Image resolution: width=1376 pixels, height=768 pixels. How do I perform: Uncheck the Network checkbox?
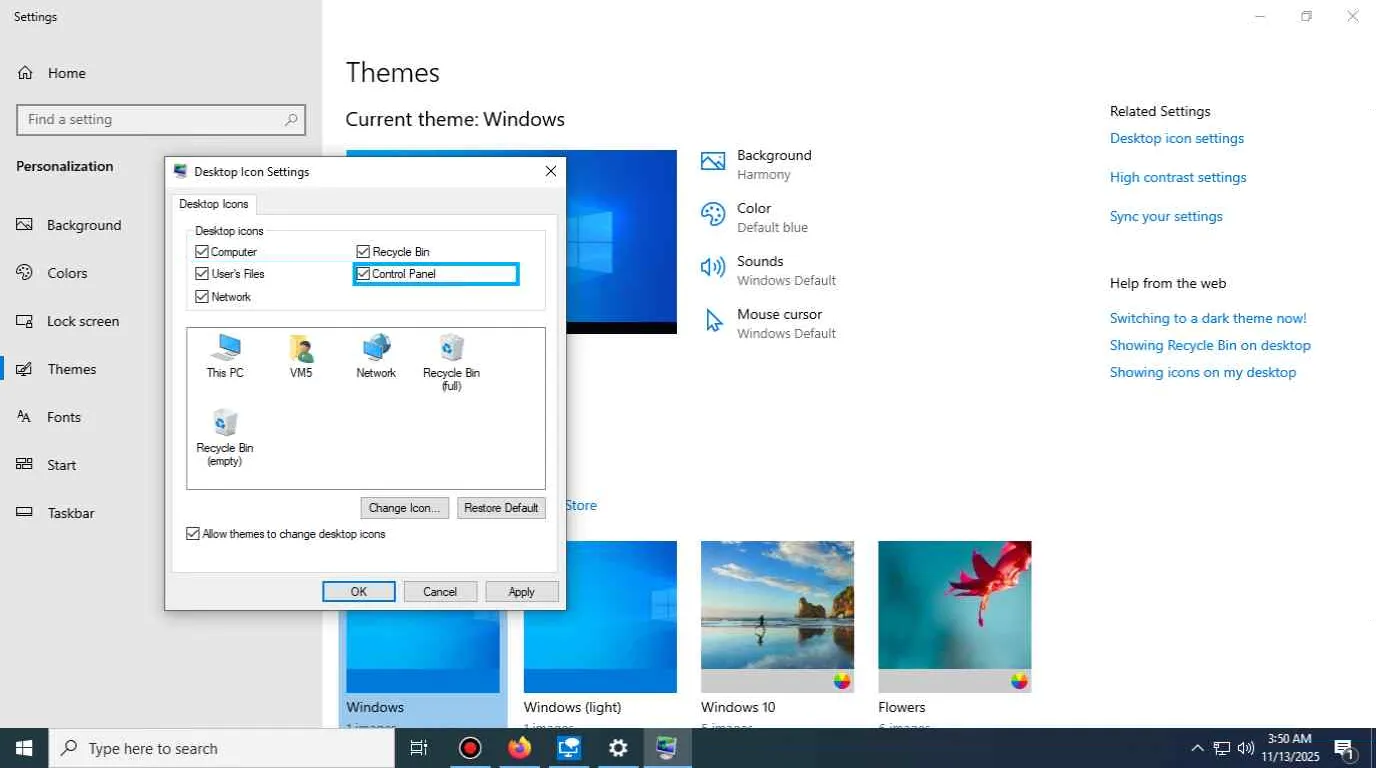(202, 297)
